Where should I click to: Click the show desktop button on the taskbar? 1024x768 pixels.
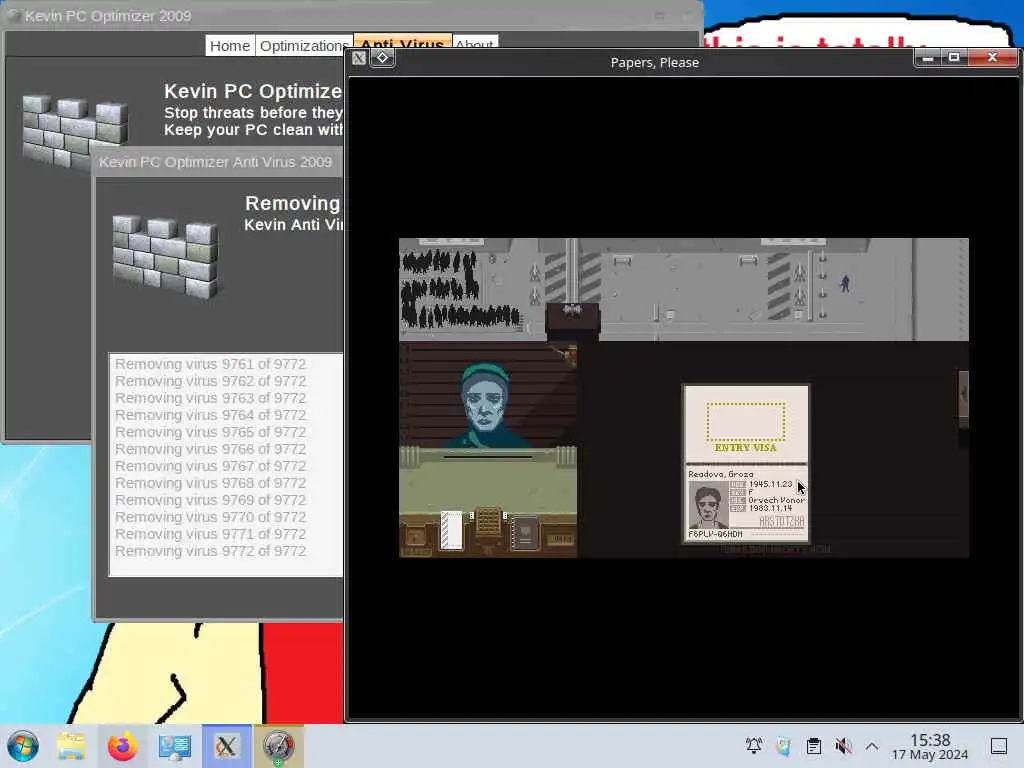[999, 745]
